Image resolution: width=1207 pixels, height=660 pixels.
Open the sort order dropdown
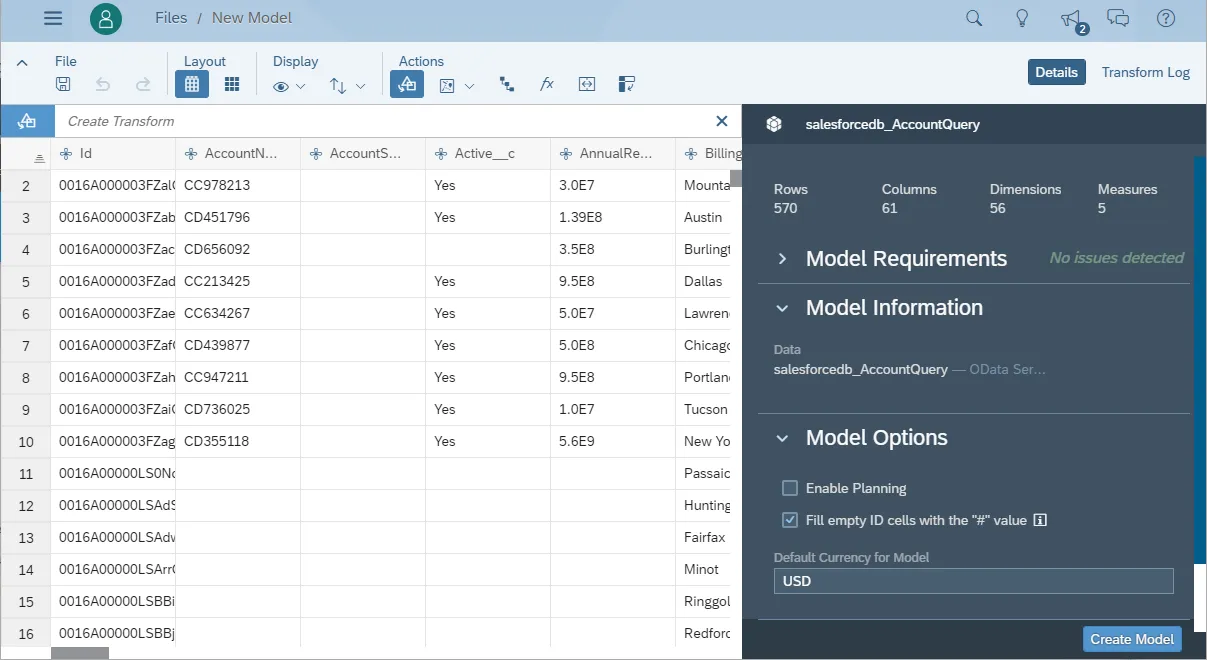[347, 84]
